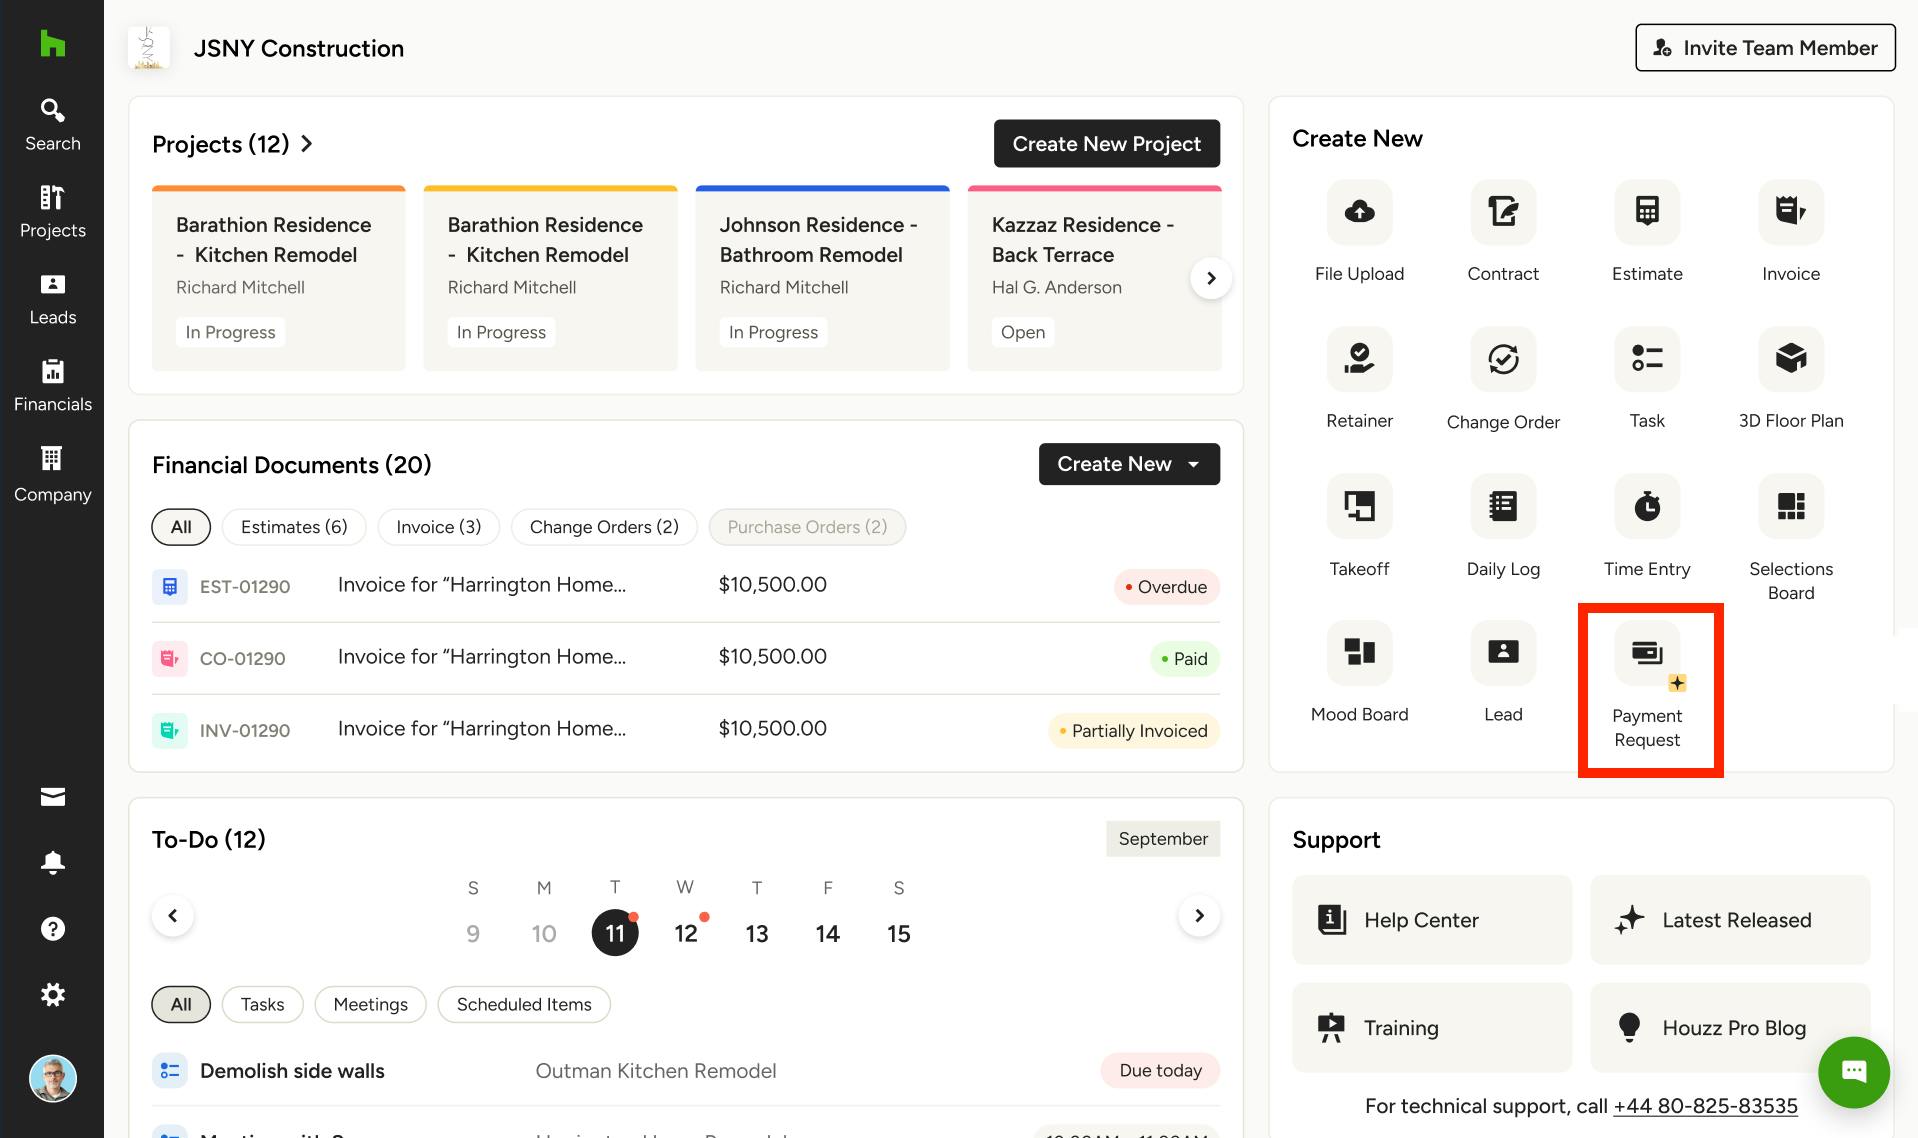The image size is (1918, 1138).
Task: Select the All filter in Financial Documents
Action: [x=181, y=527]
